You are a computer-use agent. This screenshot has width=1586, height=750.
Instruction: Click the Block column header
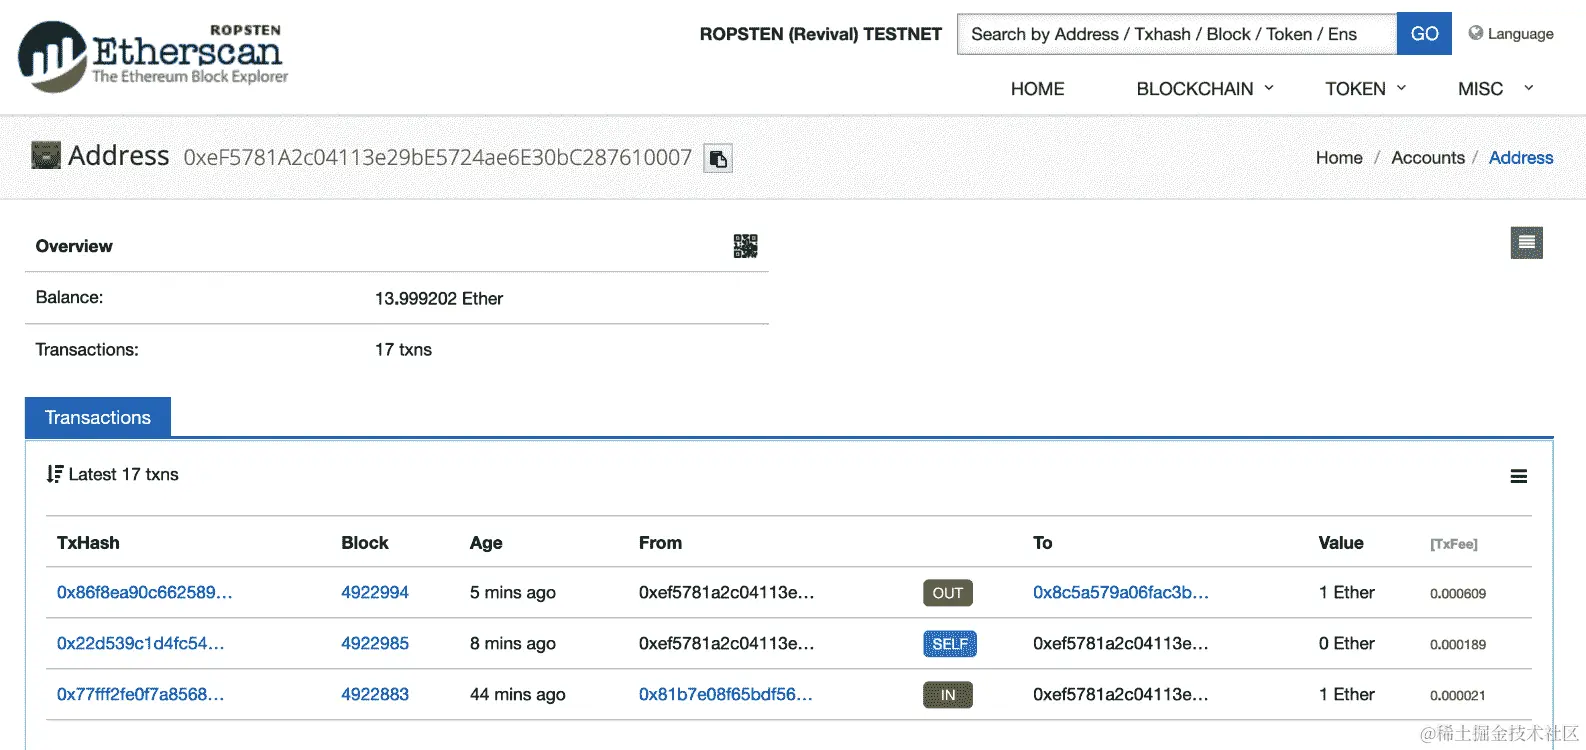(x=365, y=543)
